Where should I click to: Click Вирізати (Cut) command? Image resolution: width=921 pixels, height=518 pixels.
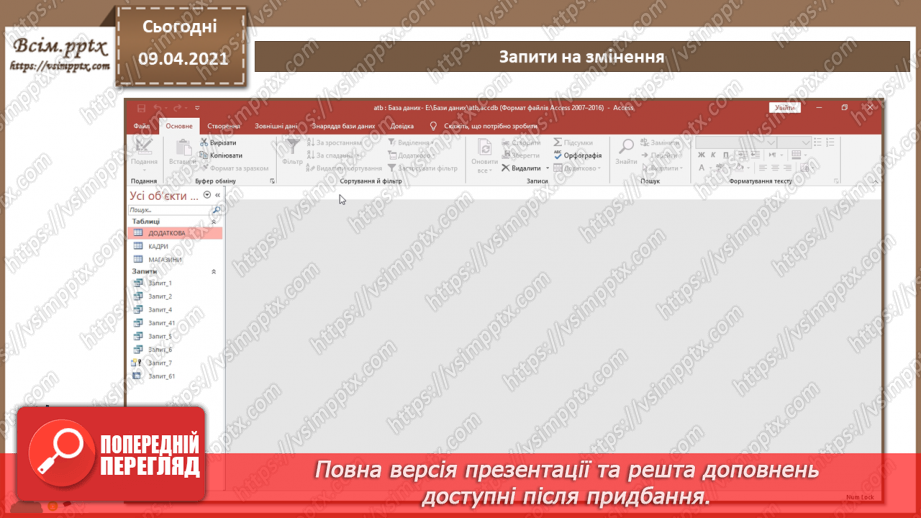(219, 143)
